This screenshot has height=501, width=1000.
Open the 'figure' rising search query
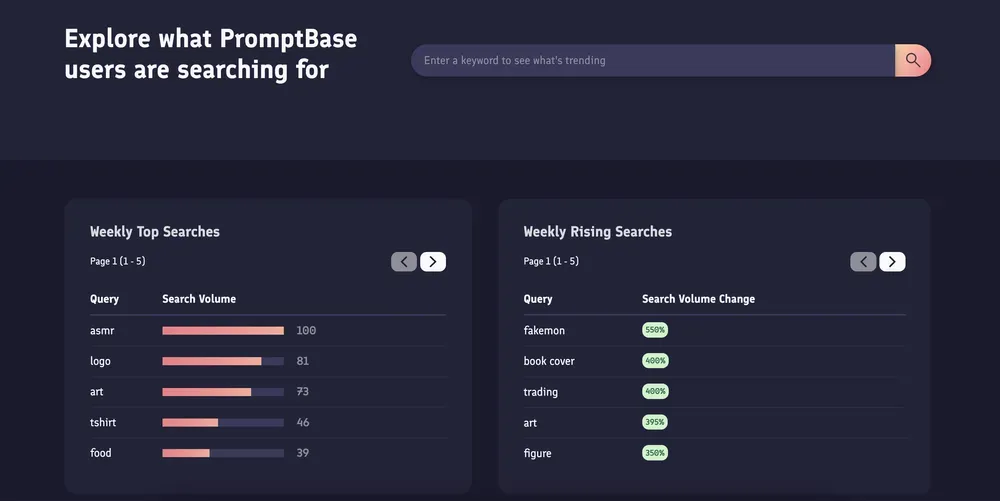[x=537, y=453]
